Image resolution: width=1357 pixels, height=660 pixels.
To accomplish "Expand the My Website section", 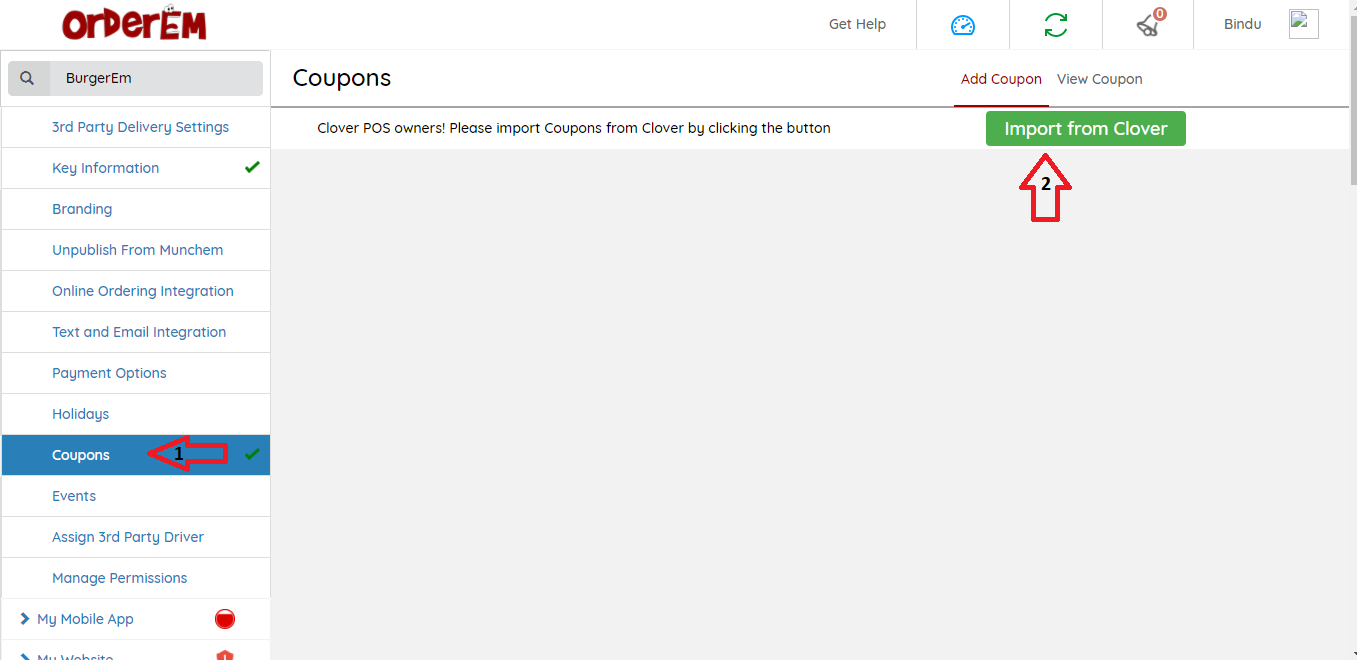I will (x=75, y=655).
